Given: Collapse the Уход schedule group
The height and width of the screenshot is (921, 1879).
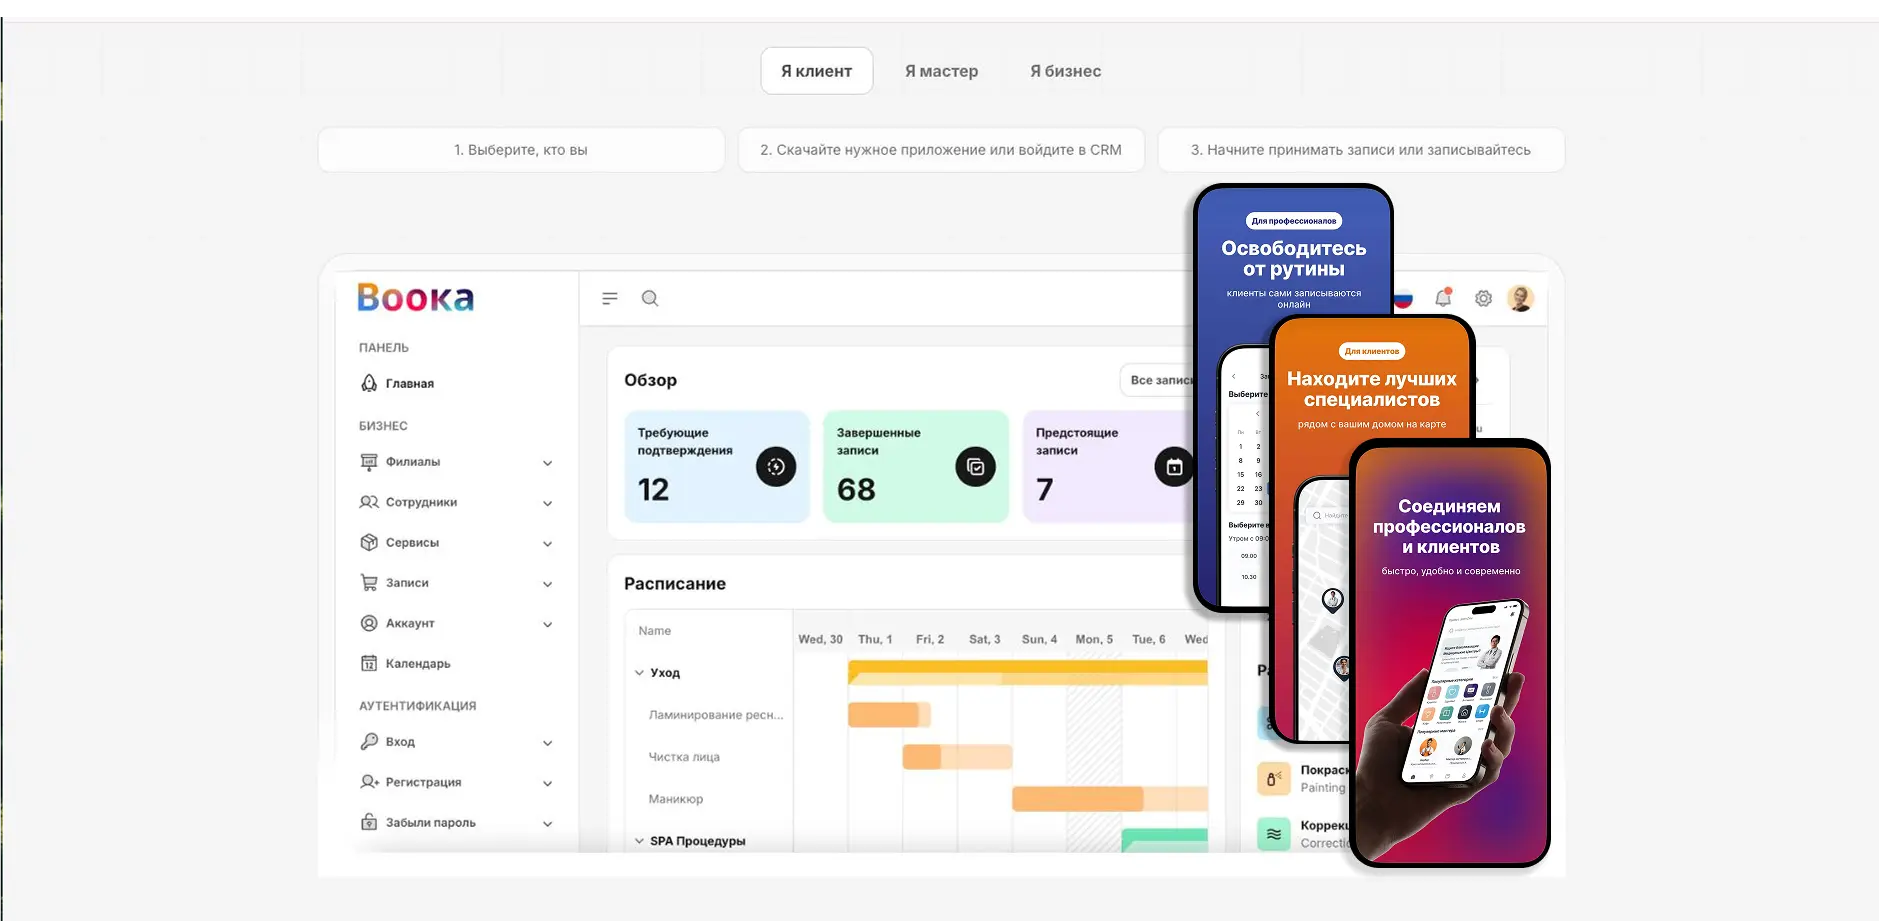Looking at the screenshot, I should [x=639, y=673].
